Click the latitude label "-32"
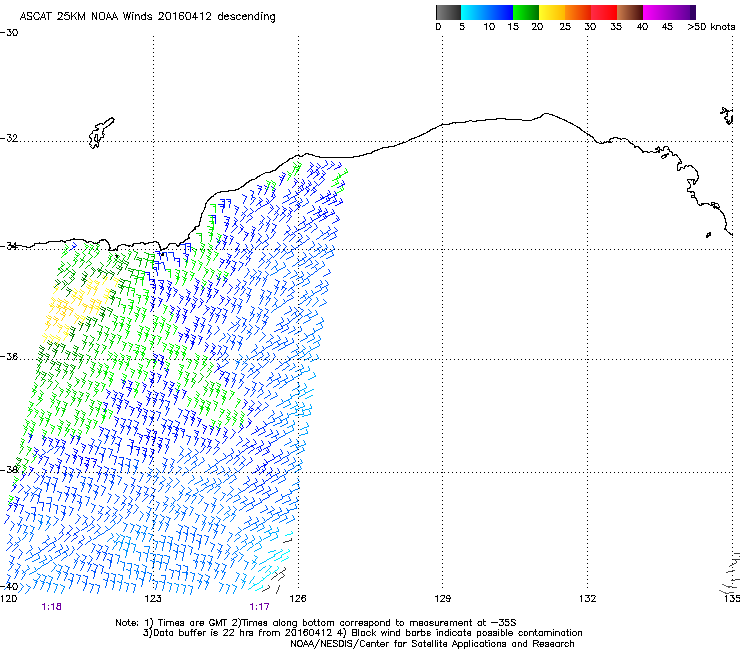Image resolution: width=740 pixels, height=650 pixels. [9, 138]
